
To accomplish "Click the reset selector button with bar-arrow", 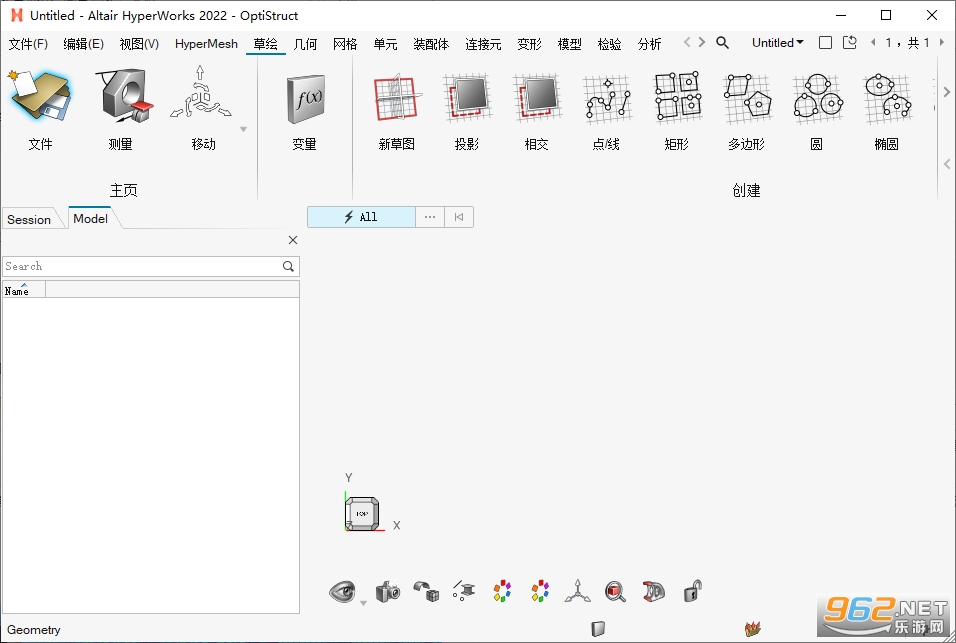I will coord(459,217).
